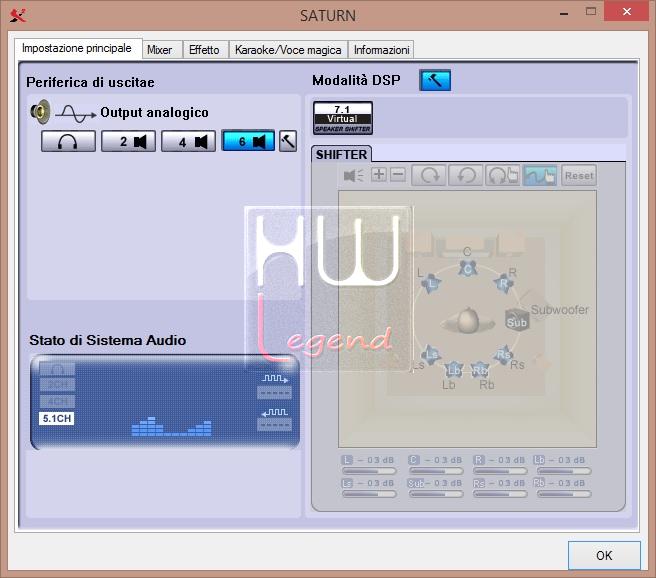Adjust the L channel dB slider
Viewport: 656px width, 578px height.
coord(369,471)
